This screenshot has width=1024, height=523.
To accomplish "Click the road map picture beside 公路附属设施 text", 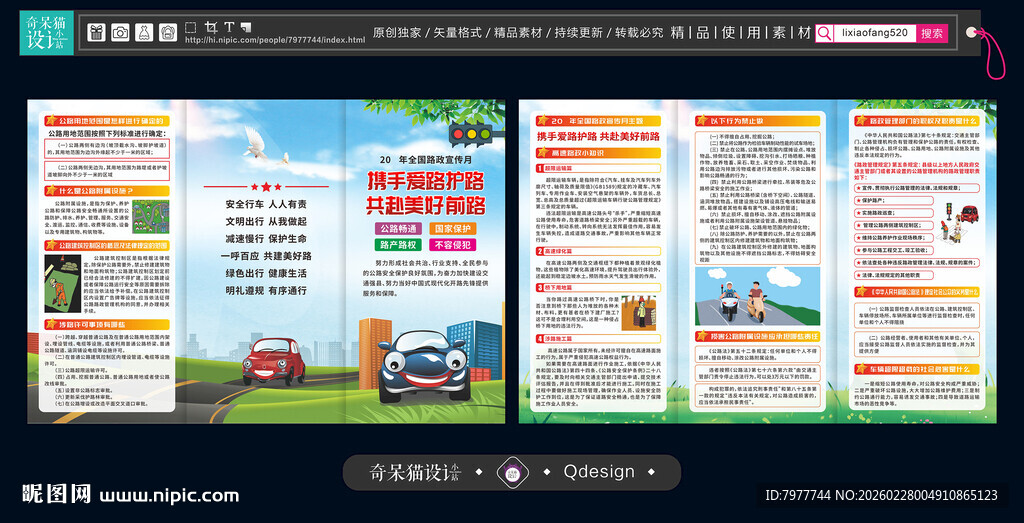I will [151, 217].
